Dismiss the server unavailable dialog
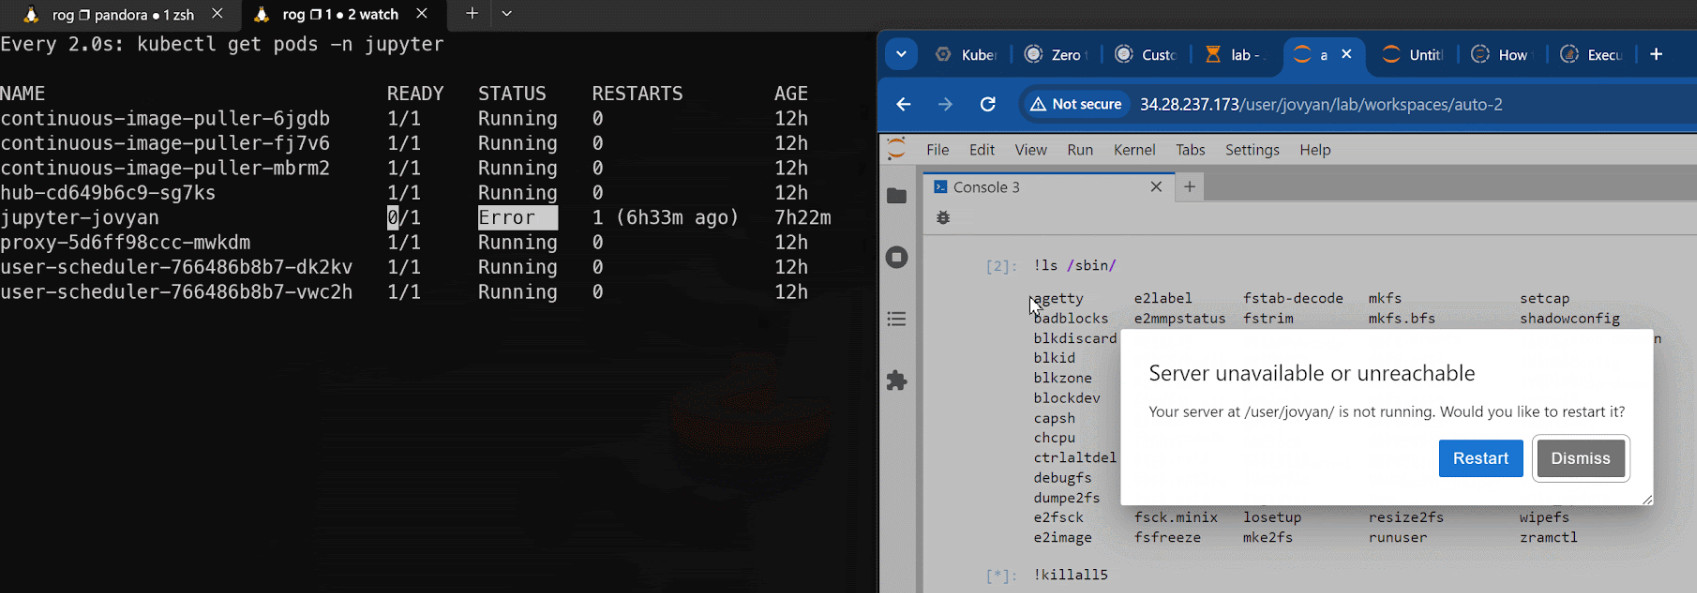Screen dimensions: 1697x593 click(1580, 458)
